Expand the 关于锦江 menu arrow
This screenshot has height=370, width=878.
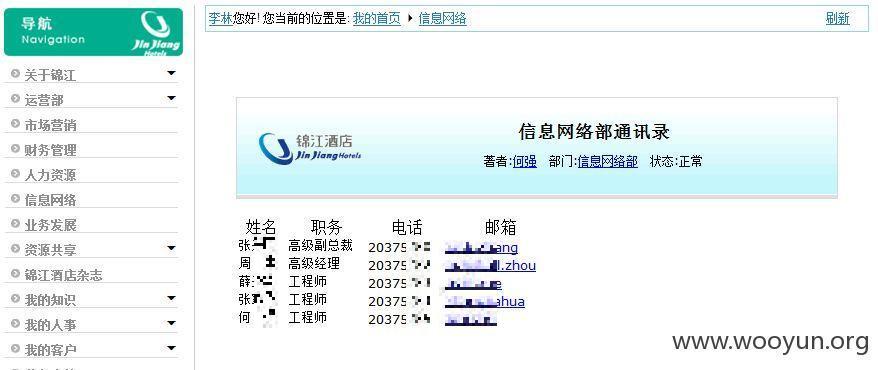[x=171, y=73]
